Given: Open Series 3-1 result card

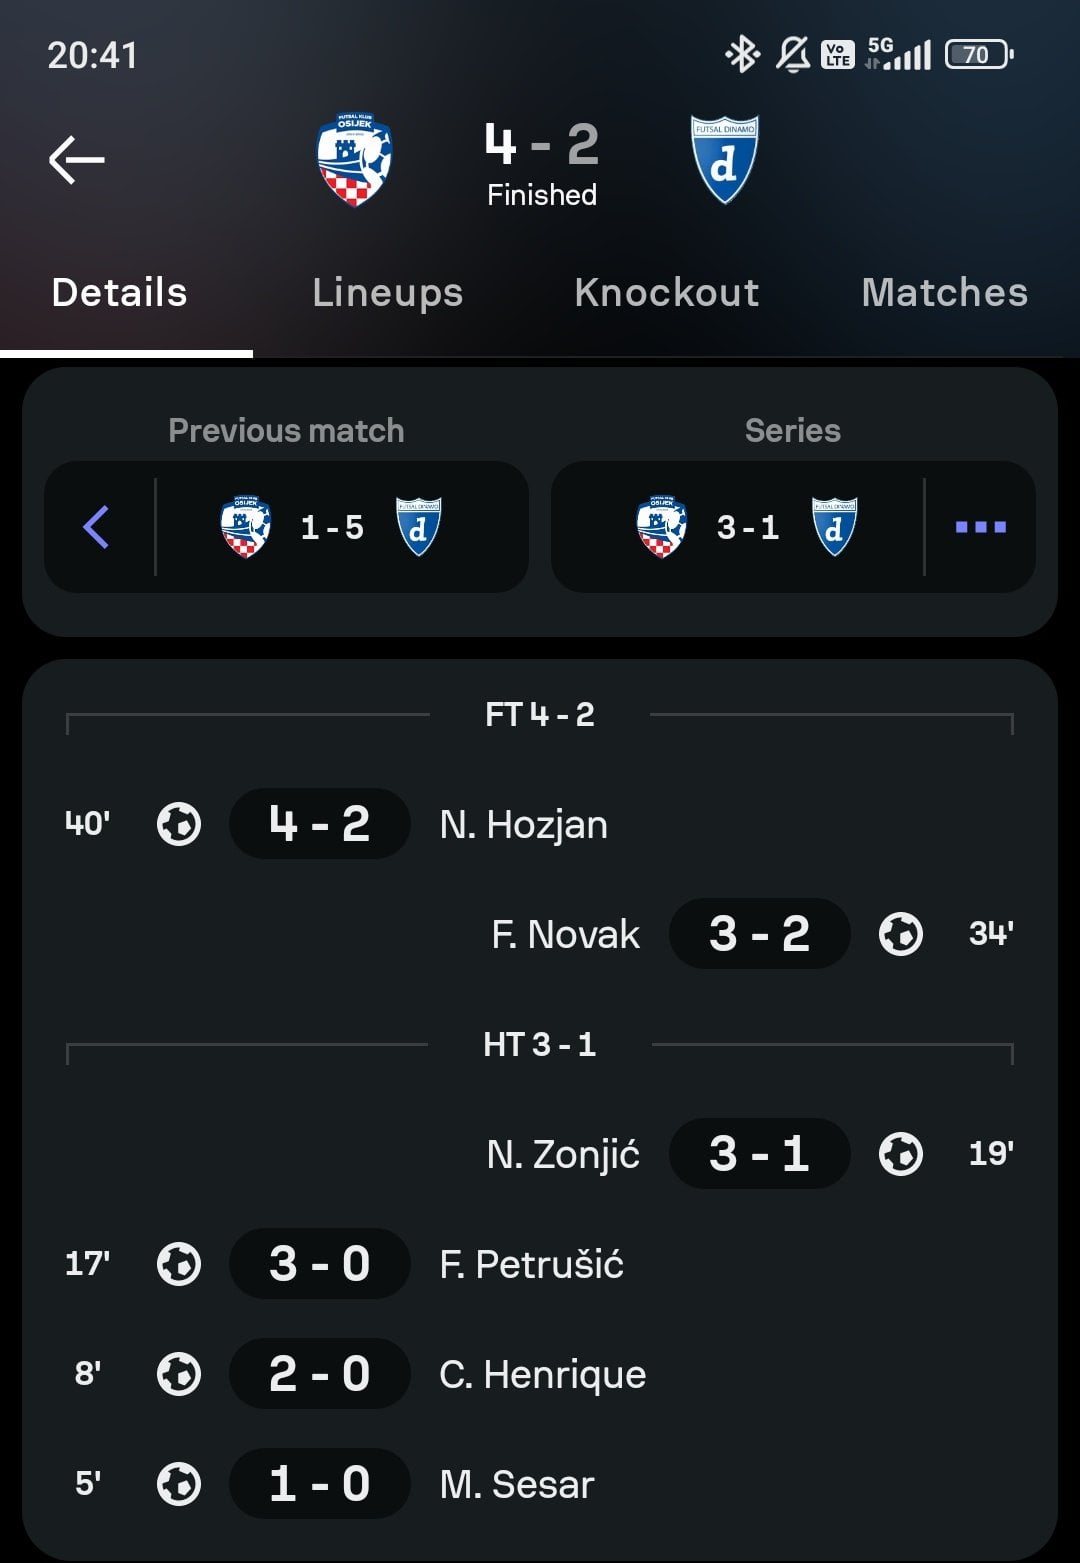Looking at the screenshot, I should 737,527.
